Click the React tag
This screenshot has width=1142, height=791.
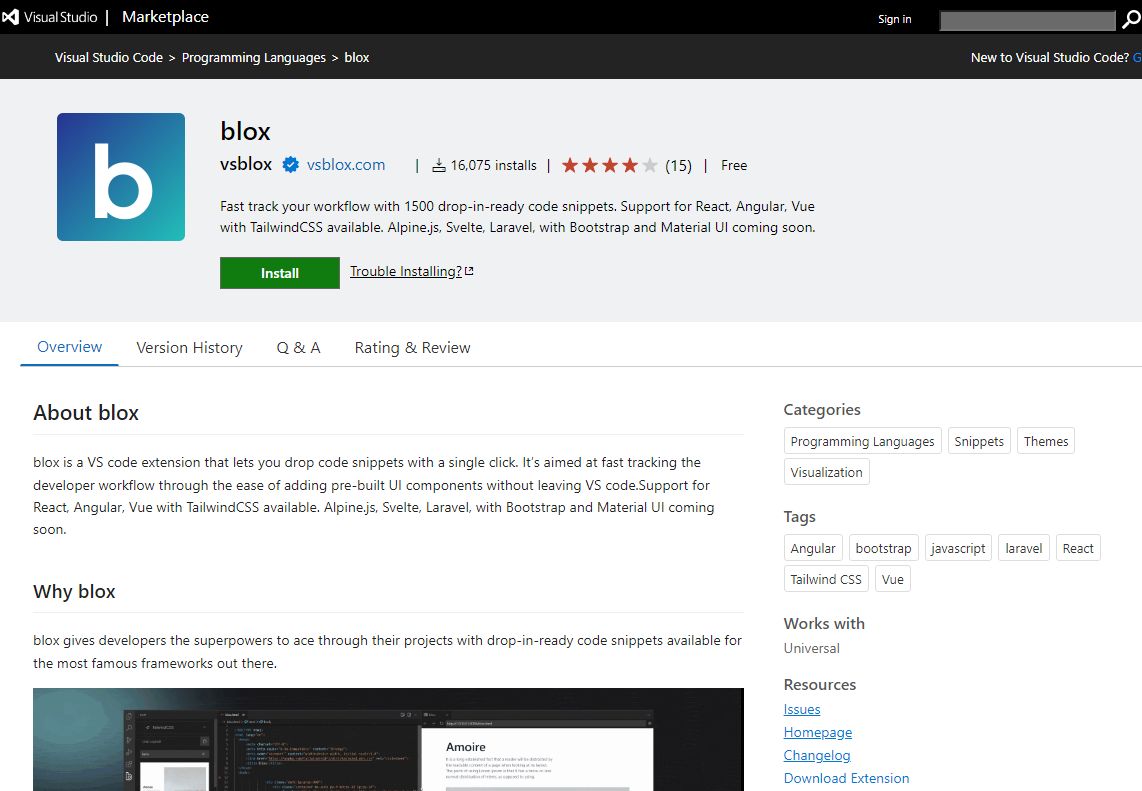point(1078,548)
